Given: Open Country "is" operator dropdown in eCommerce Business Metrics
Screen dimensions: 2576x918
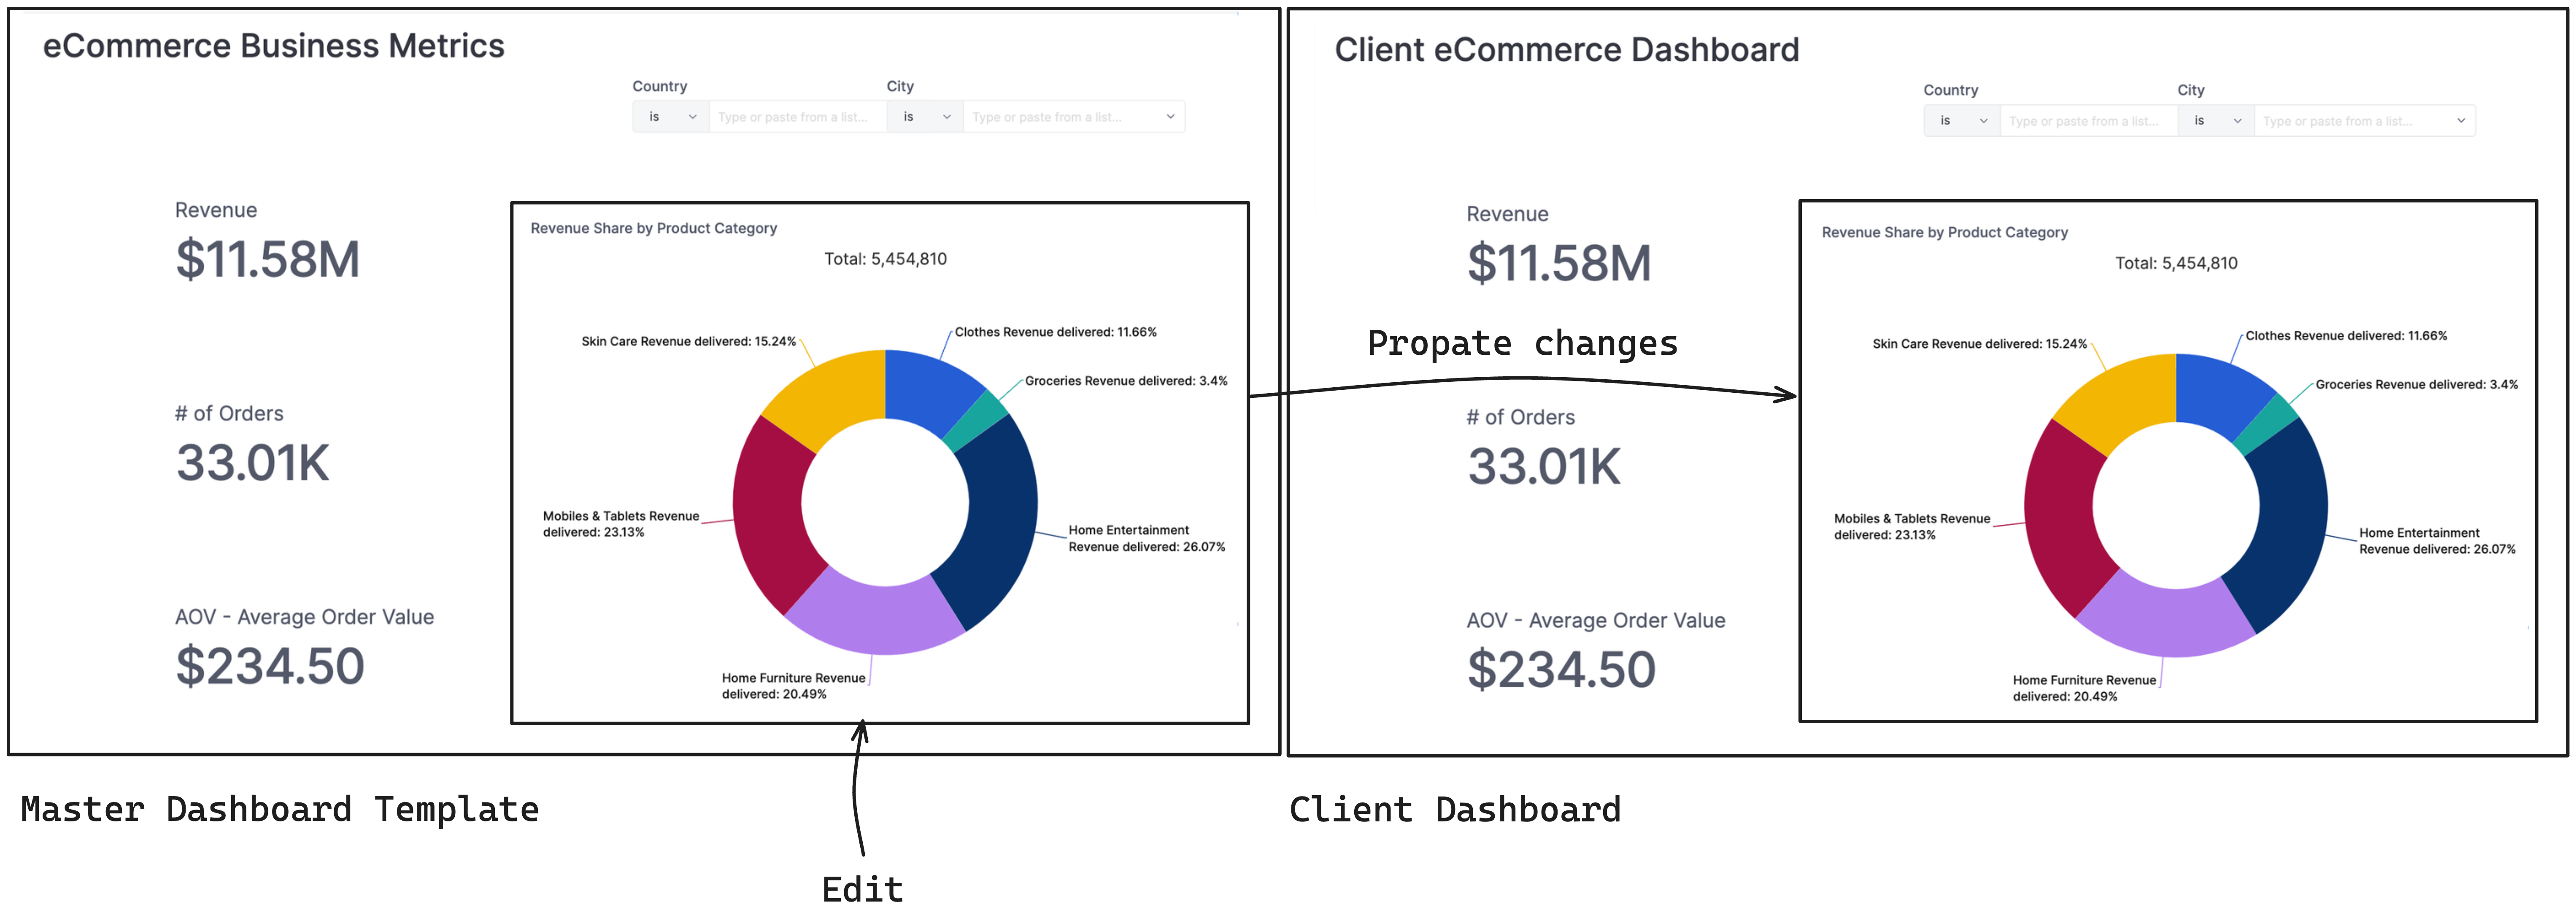Looking at the screenshot, I should tap(671, 117).
